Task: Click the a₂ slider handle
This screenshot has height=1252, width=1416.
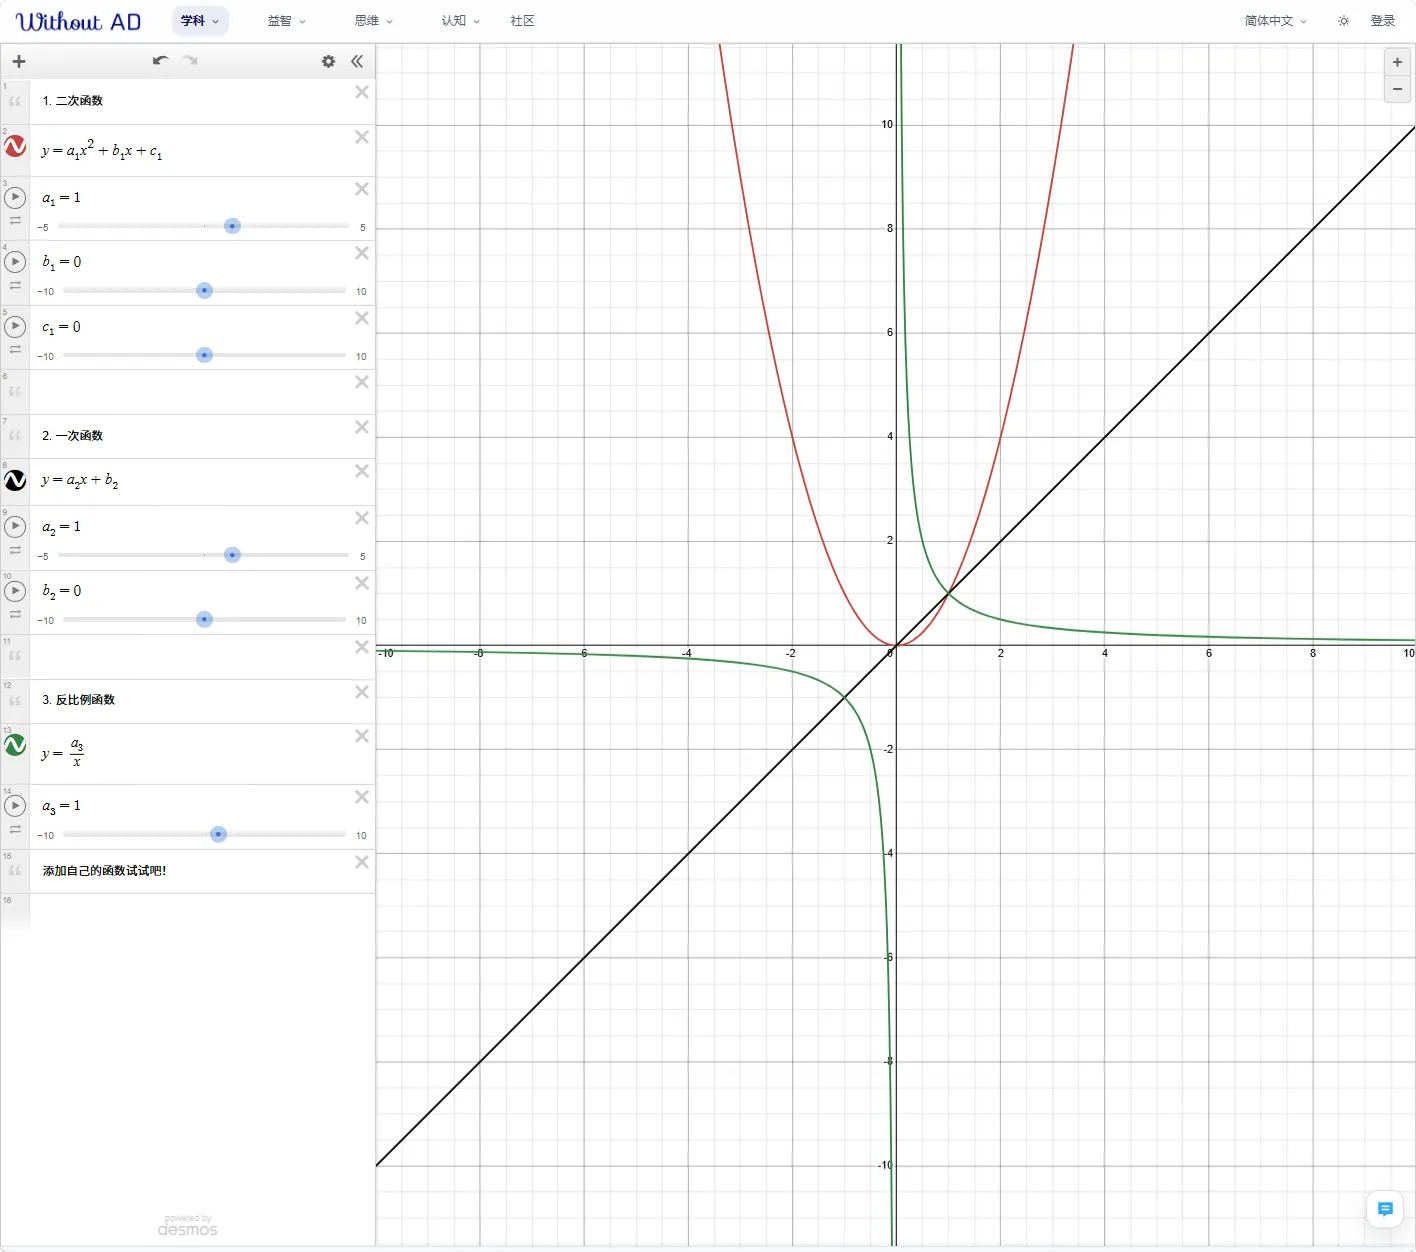Action: coord(233,555)
